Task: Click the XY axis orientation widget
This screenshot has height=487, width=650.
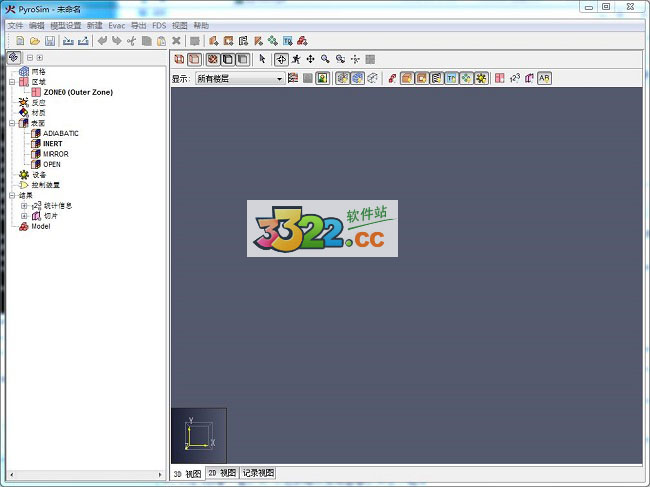Action: point(199,435)
